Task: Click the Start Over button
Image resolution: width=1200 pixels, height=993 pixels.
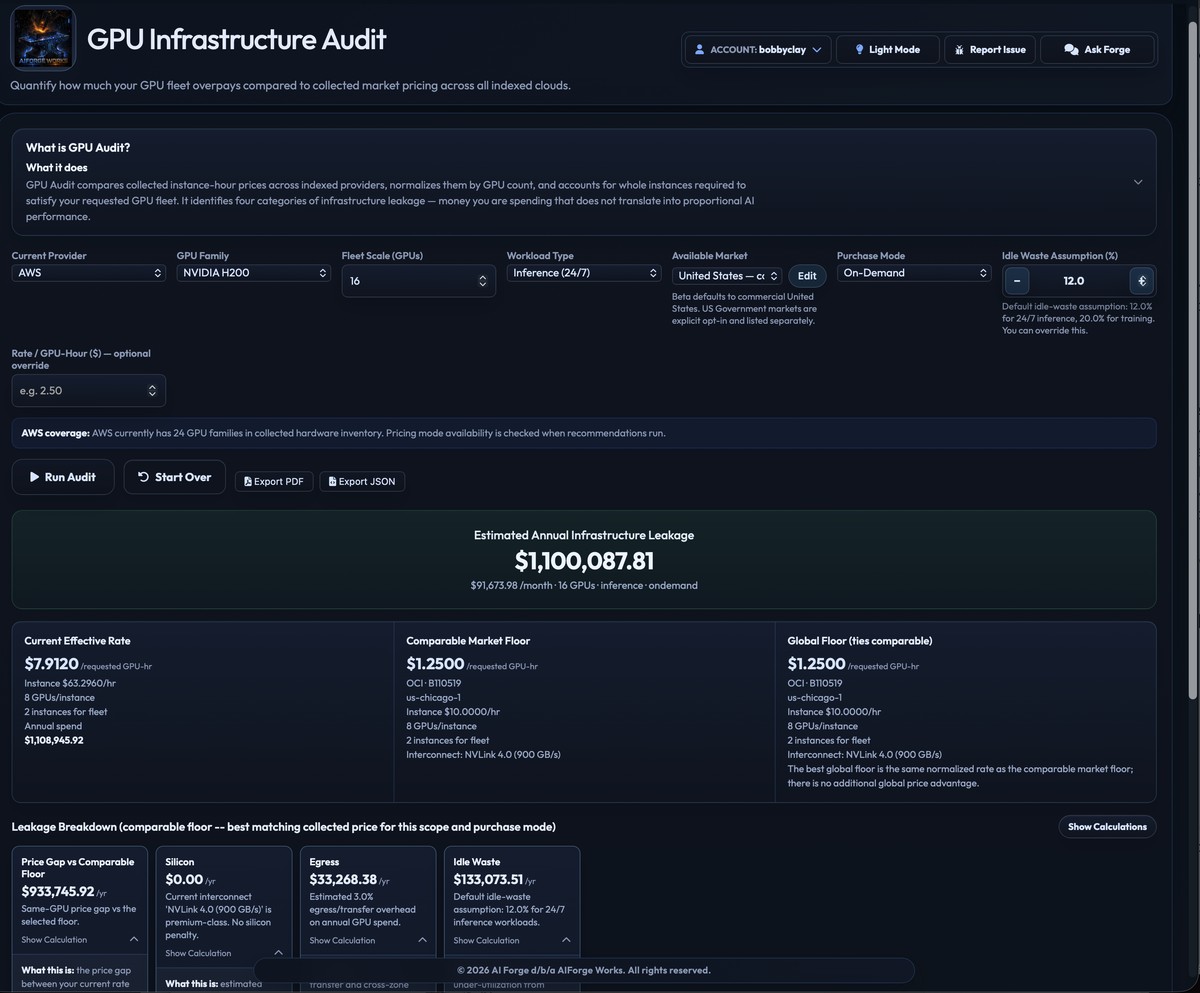Action: pos(175,477)
